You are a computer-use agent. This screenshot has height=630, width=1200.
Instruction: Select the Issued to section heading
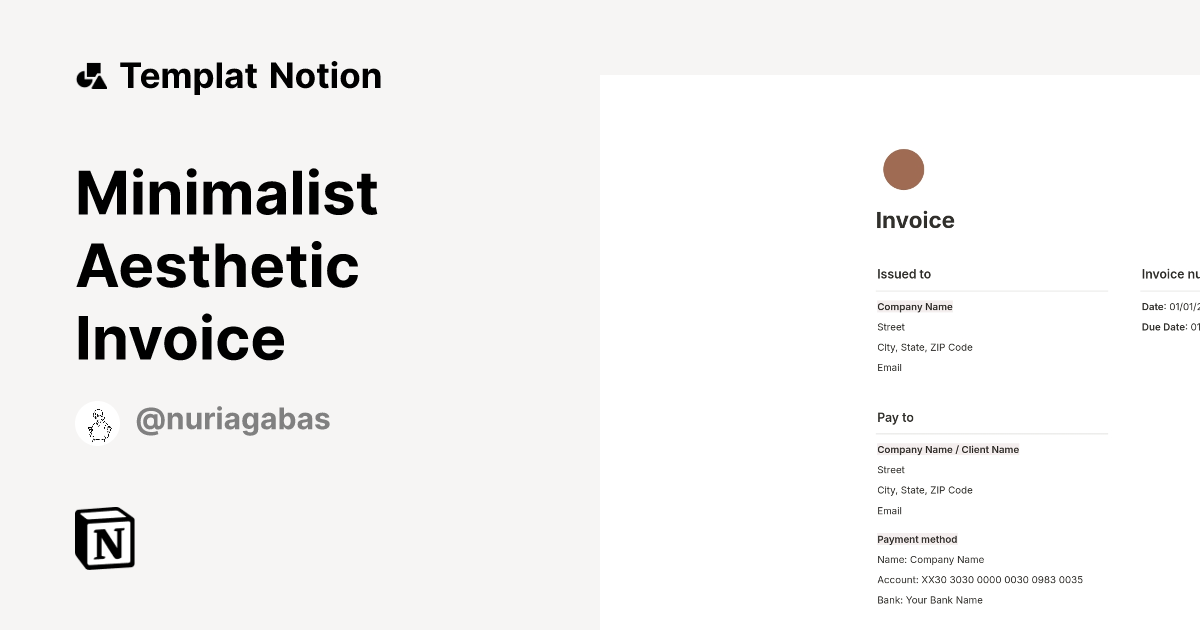[904, 274]
